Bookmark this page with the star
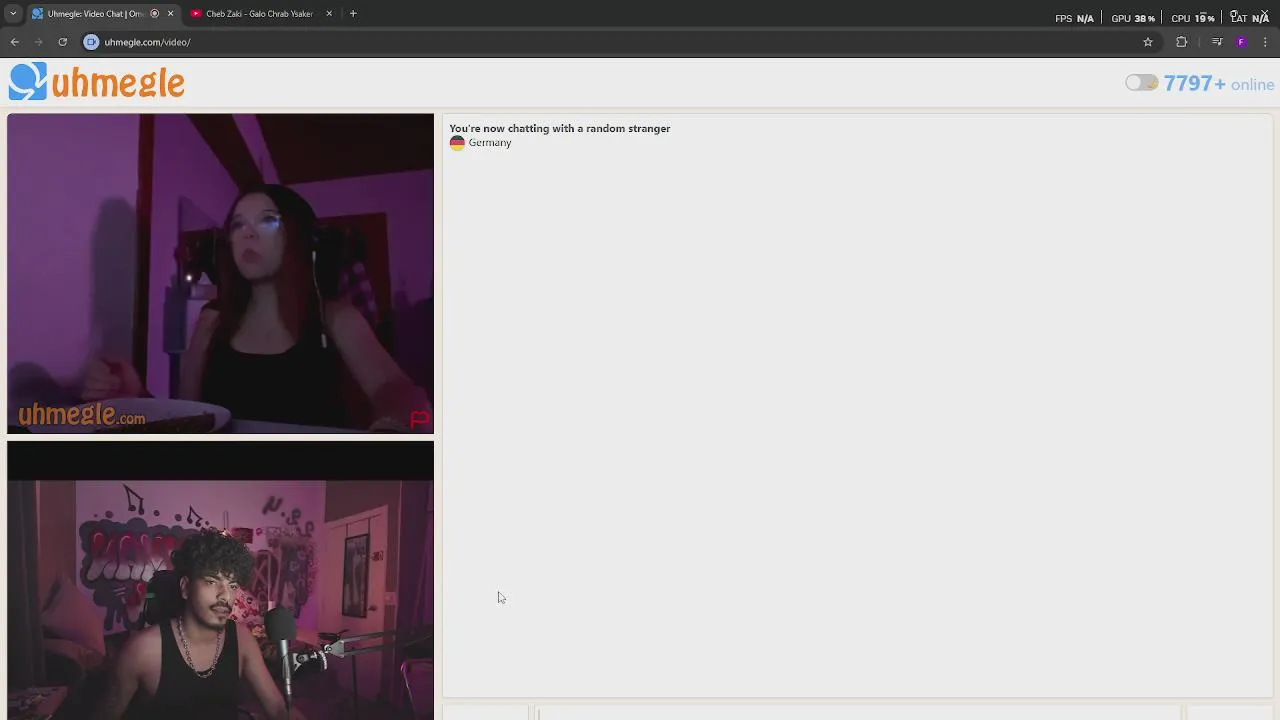 1148,42
